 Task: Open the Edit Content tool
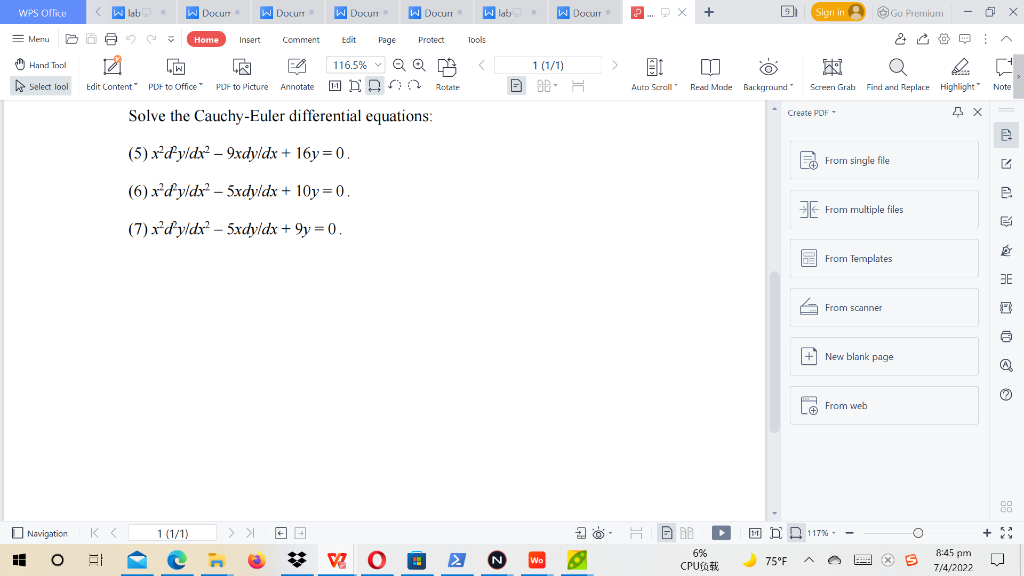[x=110, y=72]
